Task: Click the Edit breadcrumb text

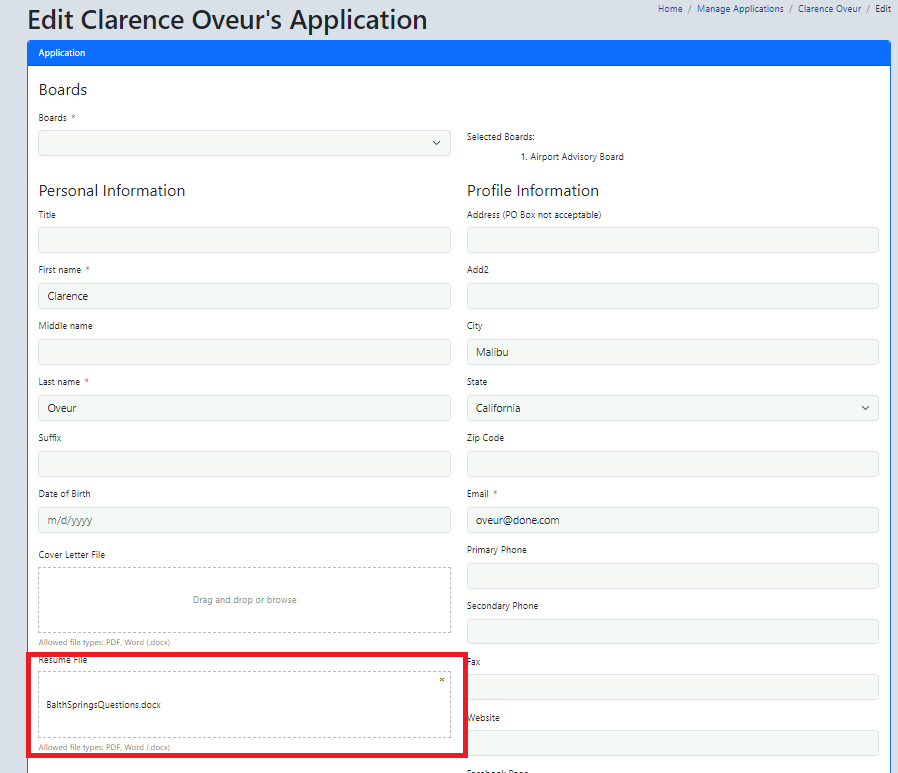Action: pyautogui.click(x=883, y=9)
